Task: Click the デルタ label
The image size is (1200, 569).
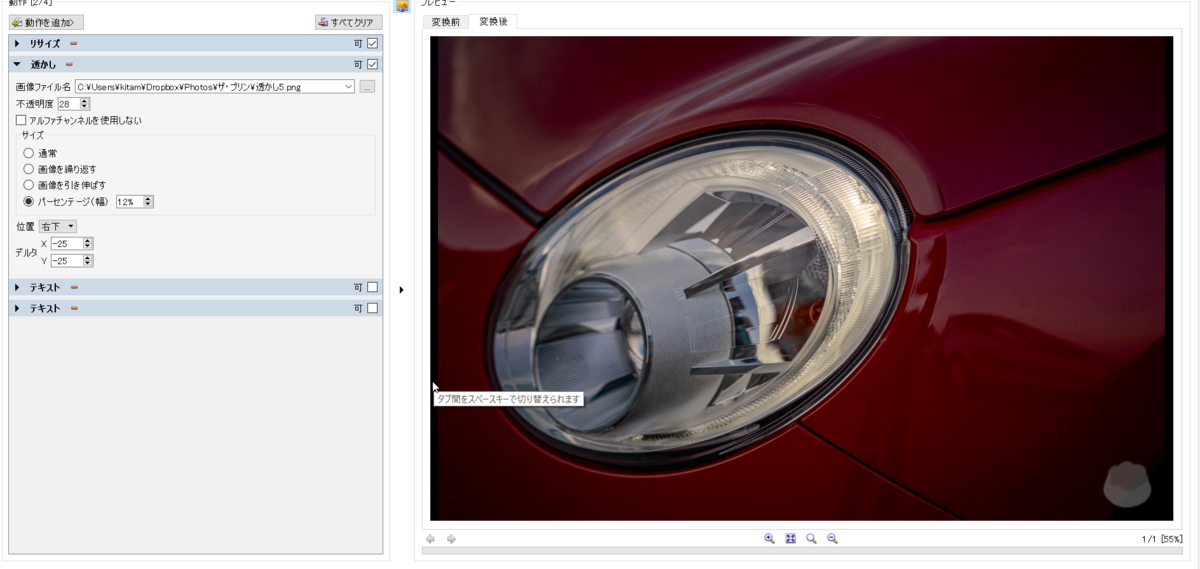Action: click(26, 253)
